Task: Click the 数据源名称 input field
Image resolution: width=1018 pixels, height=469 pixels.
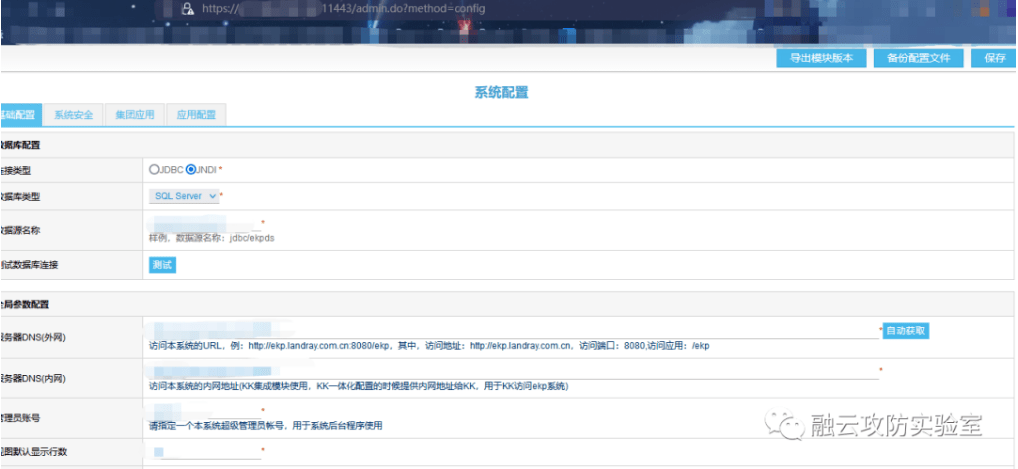Action: [205, 223]
